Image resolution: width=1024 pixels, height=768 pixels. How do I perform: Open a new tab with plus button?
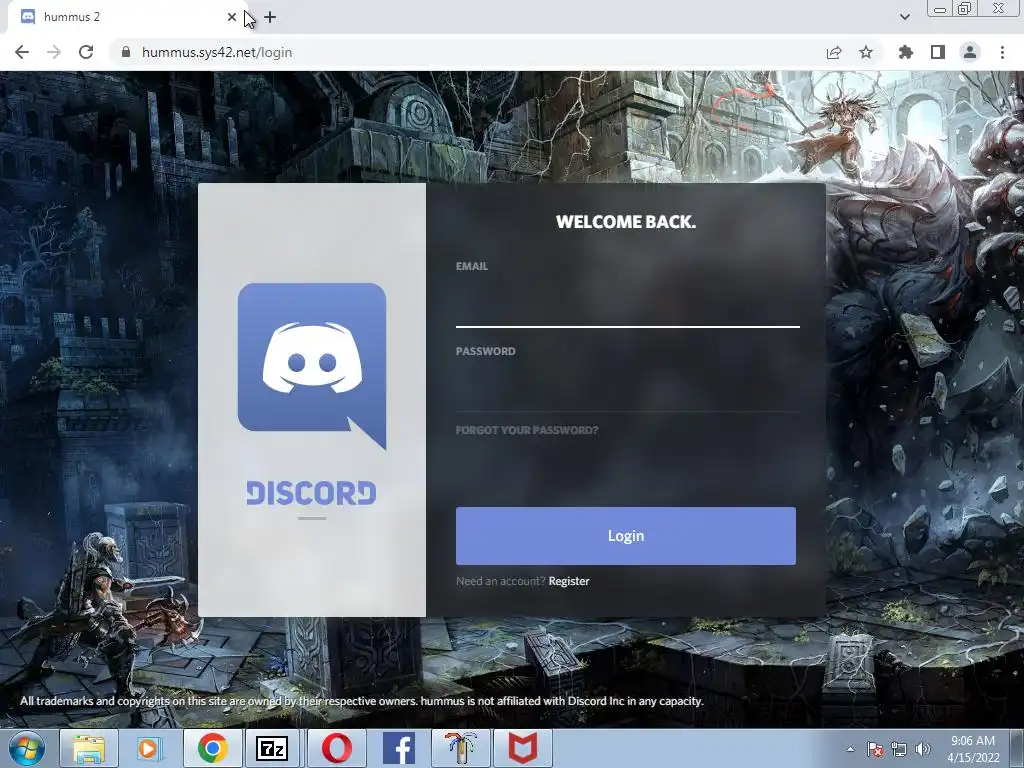270,17
